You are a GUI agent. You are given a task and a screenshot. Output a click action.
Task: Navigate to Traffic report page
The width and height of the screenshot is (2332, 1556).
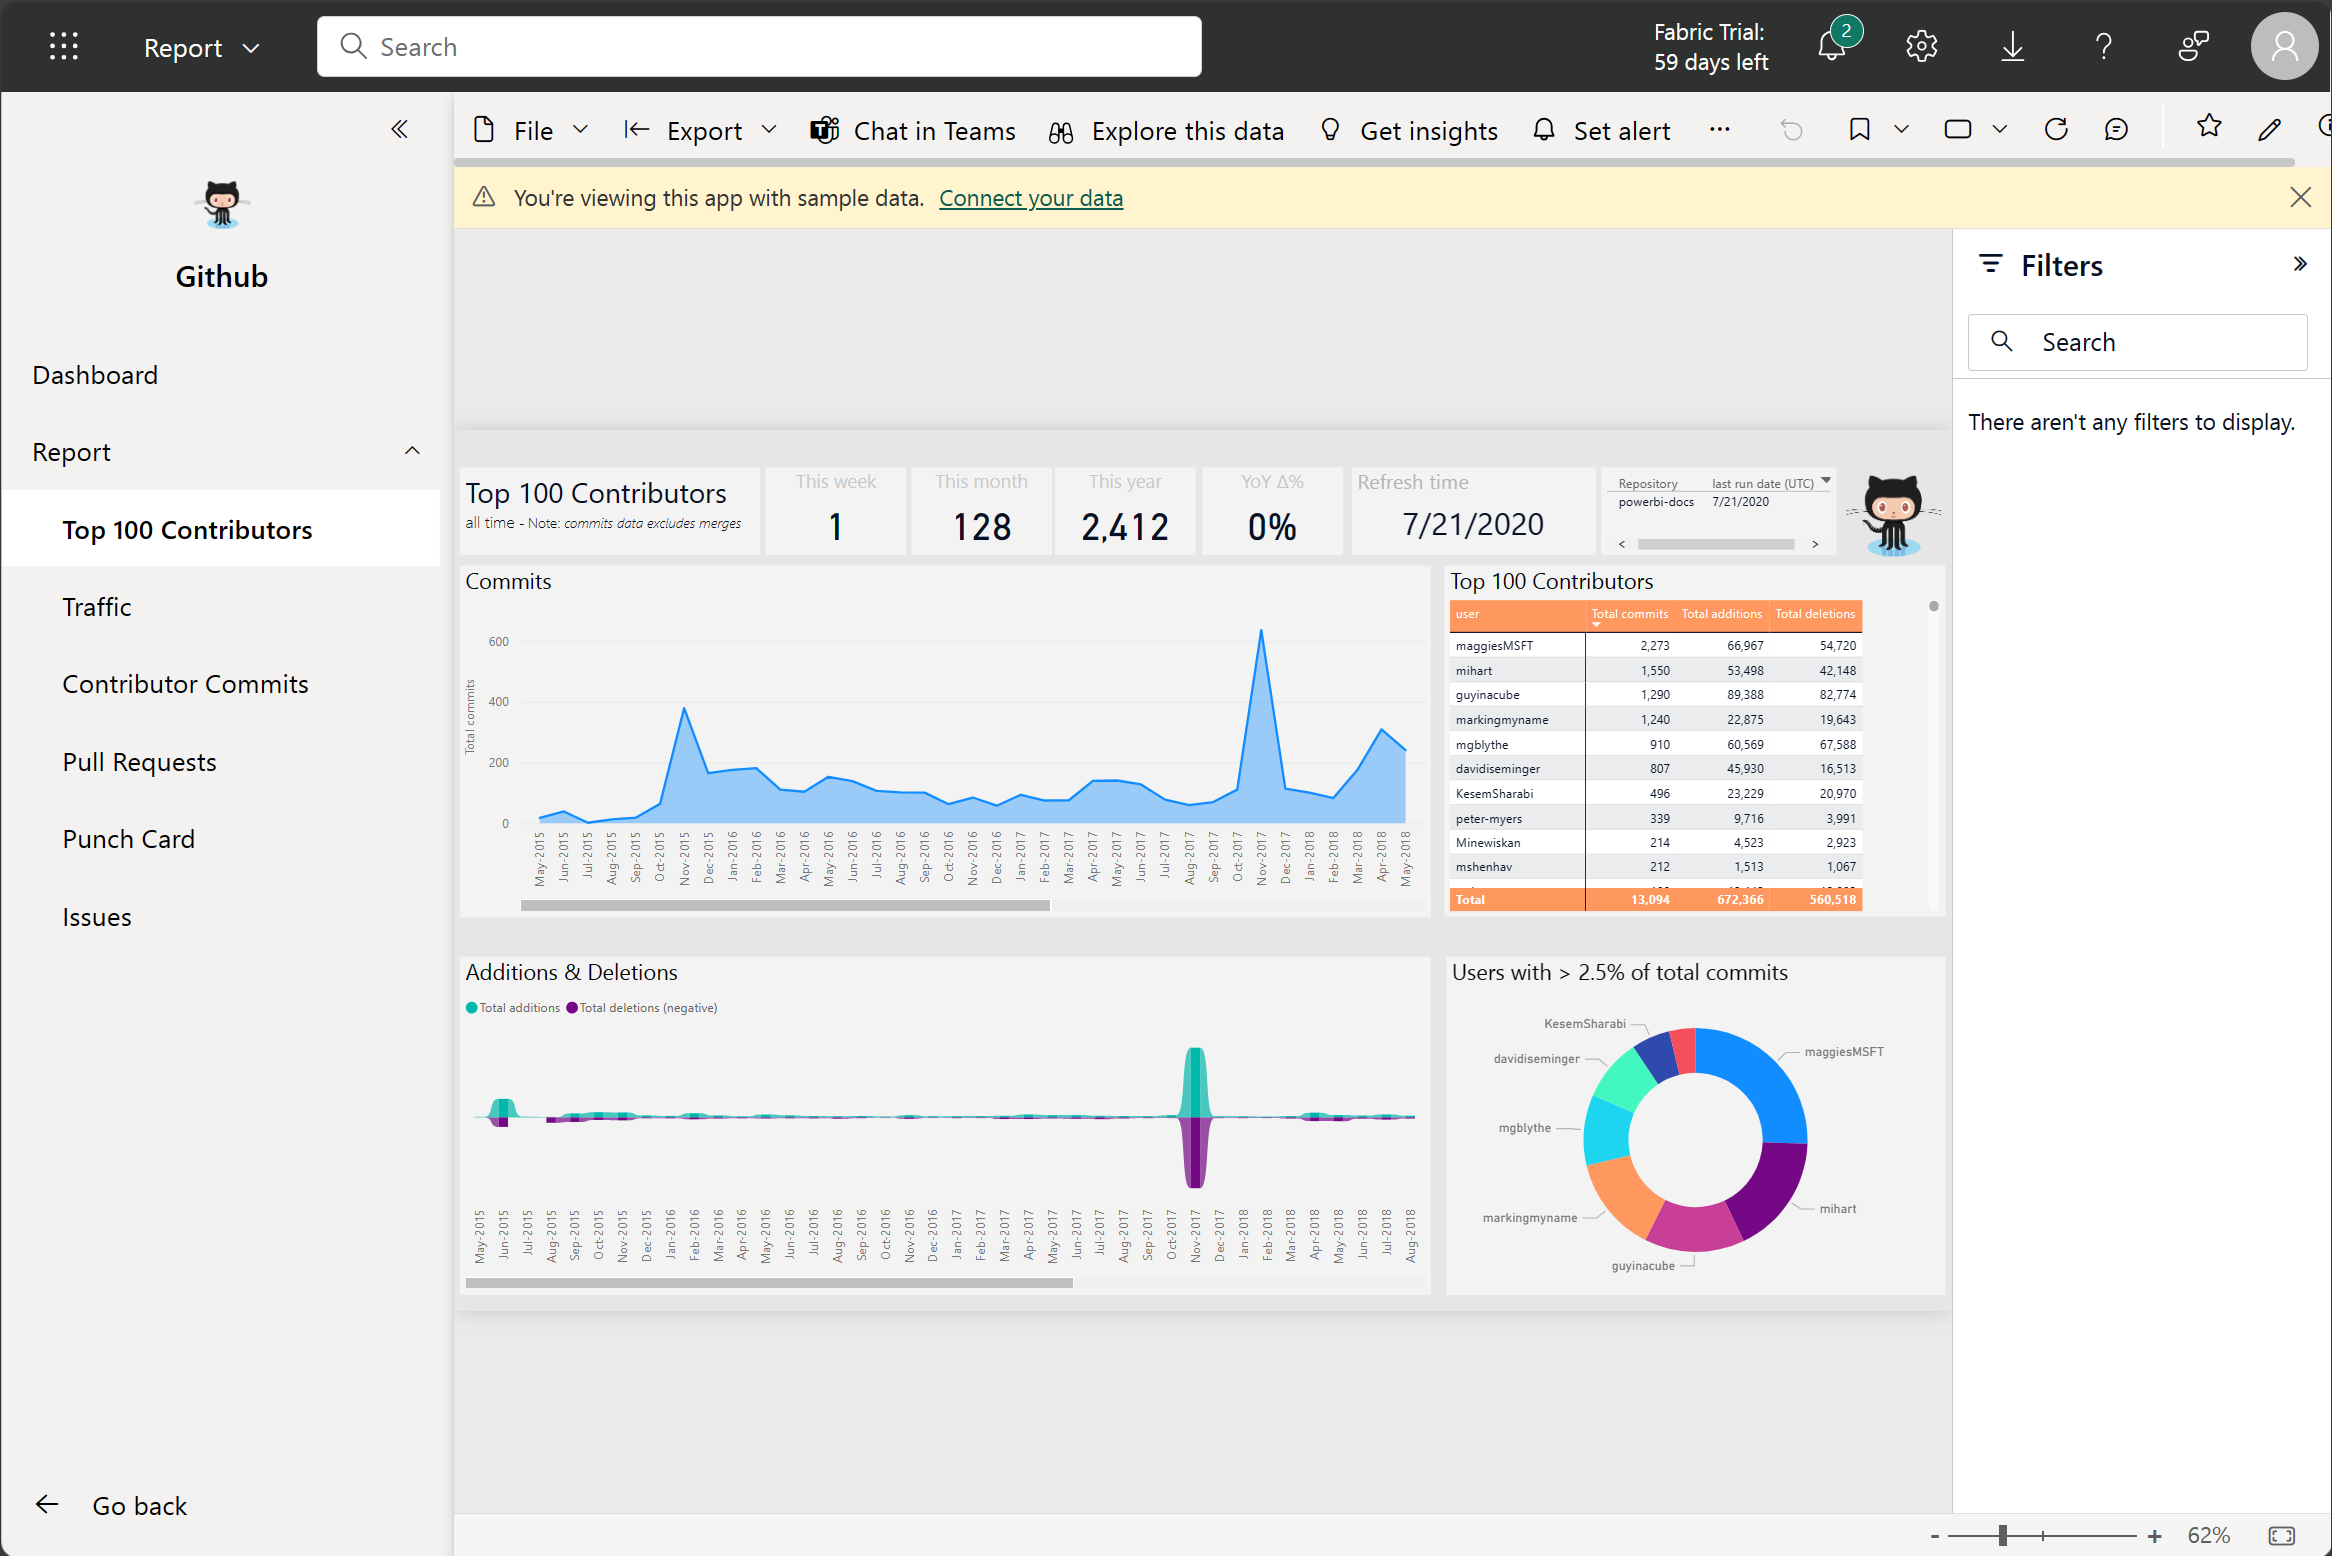[x=94, y=606]
